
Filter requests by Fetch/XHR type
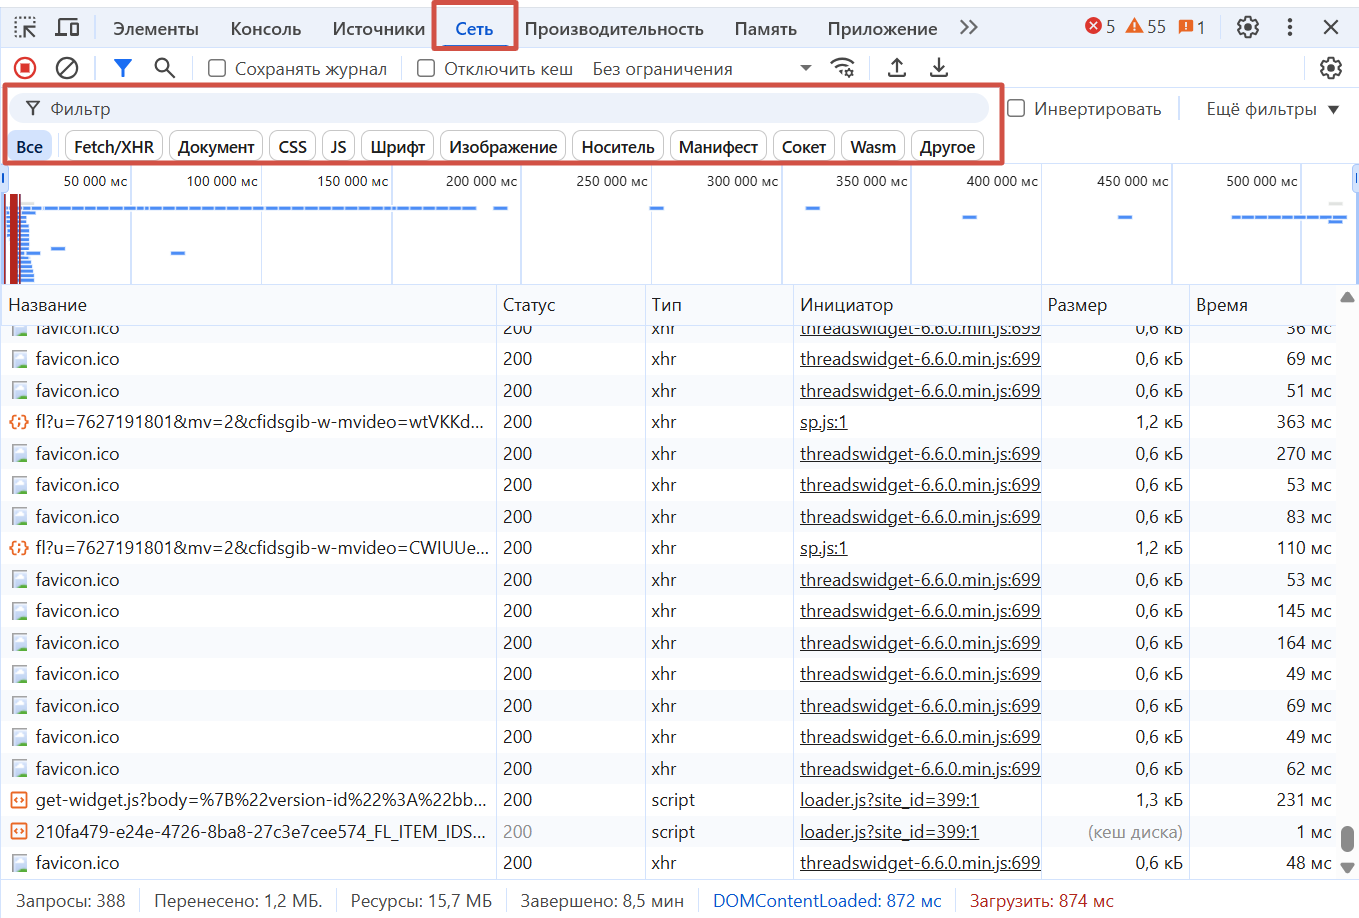114,147
